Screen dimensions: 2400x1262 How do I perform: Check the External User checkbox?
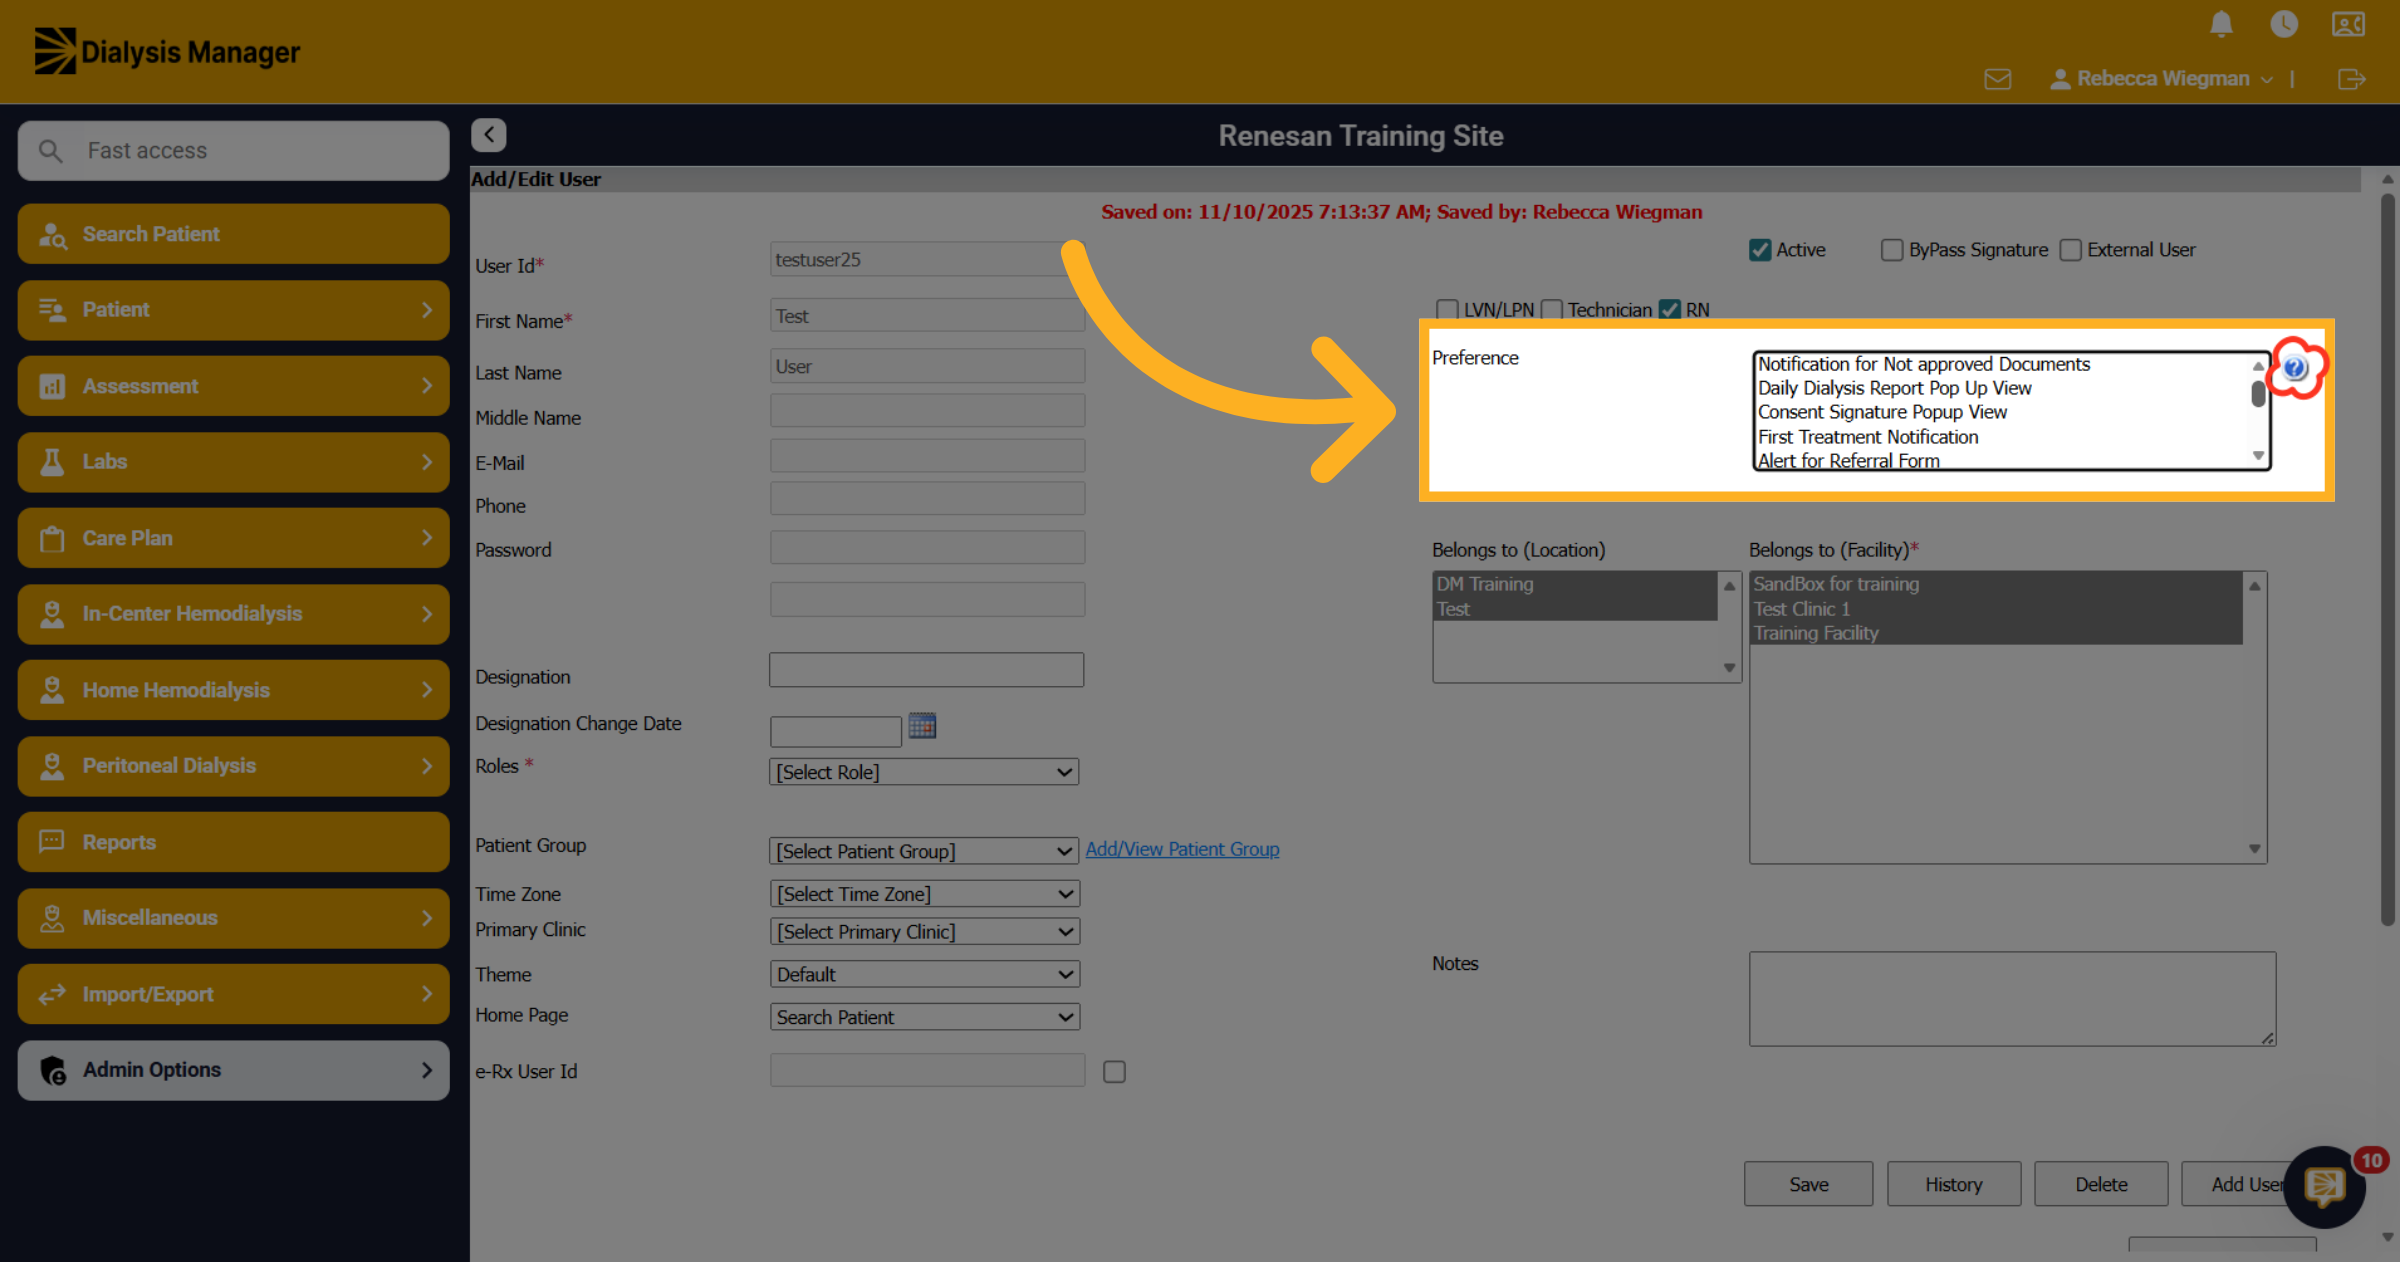point(2071,250)
